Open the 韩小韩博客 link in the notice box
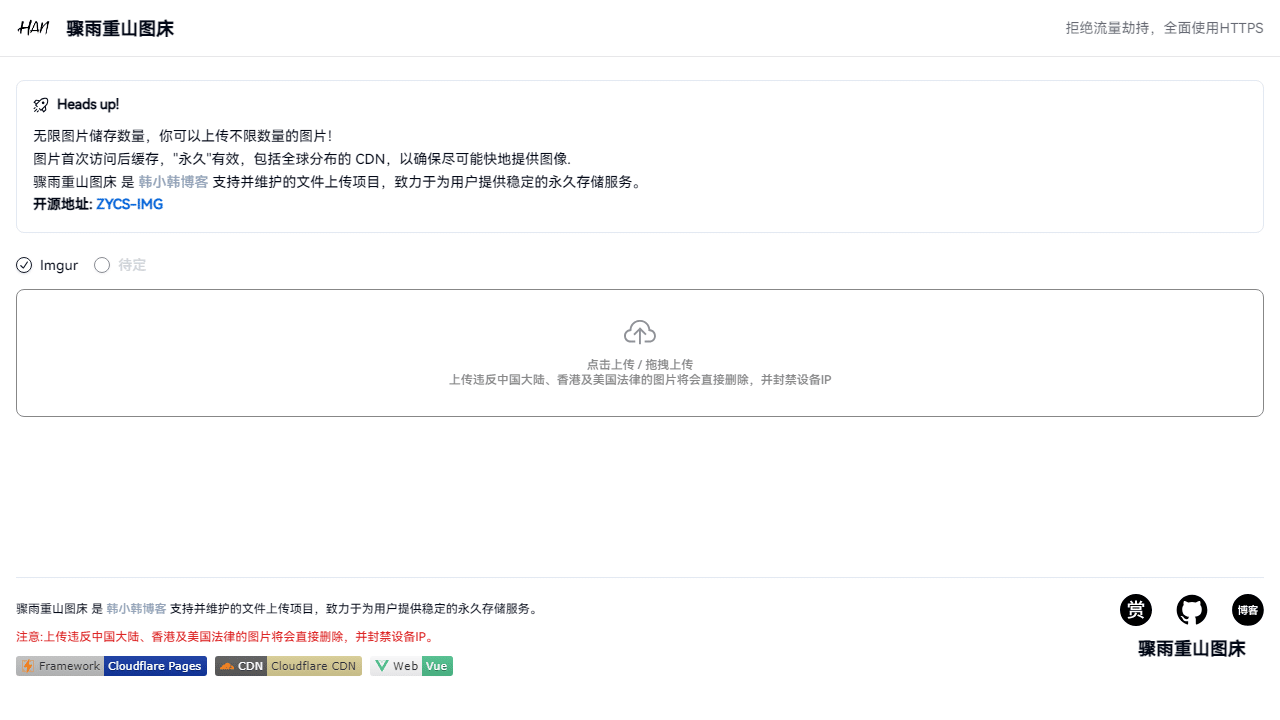The height and width of the screenshot is (720, 1280). (173, 182)
